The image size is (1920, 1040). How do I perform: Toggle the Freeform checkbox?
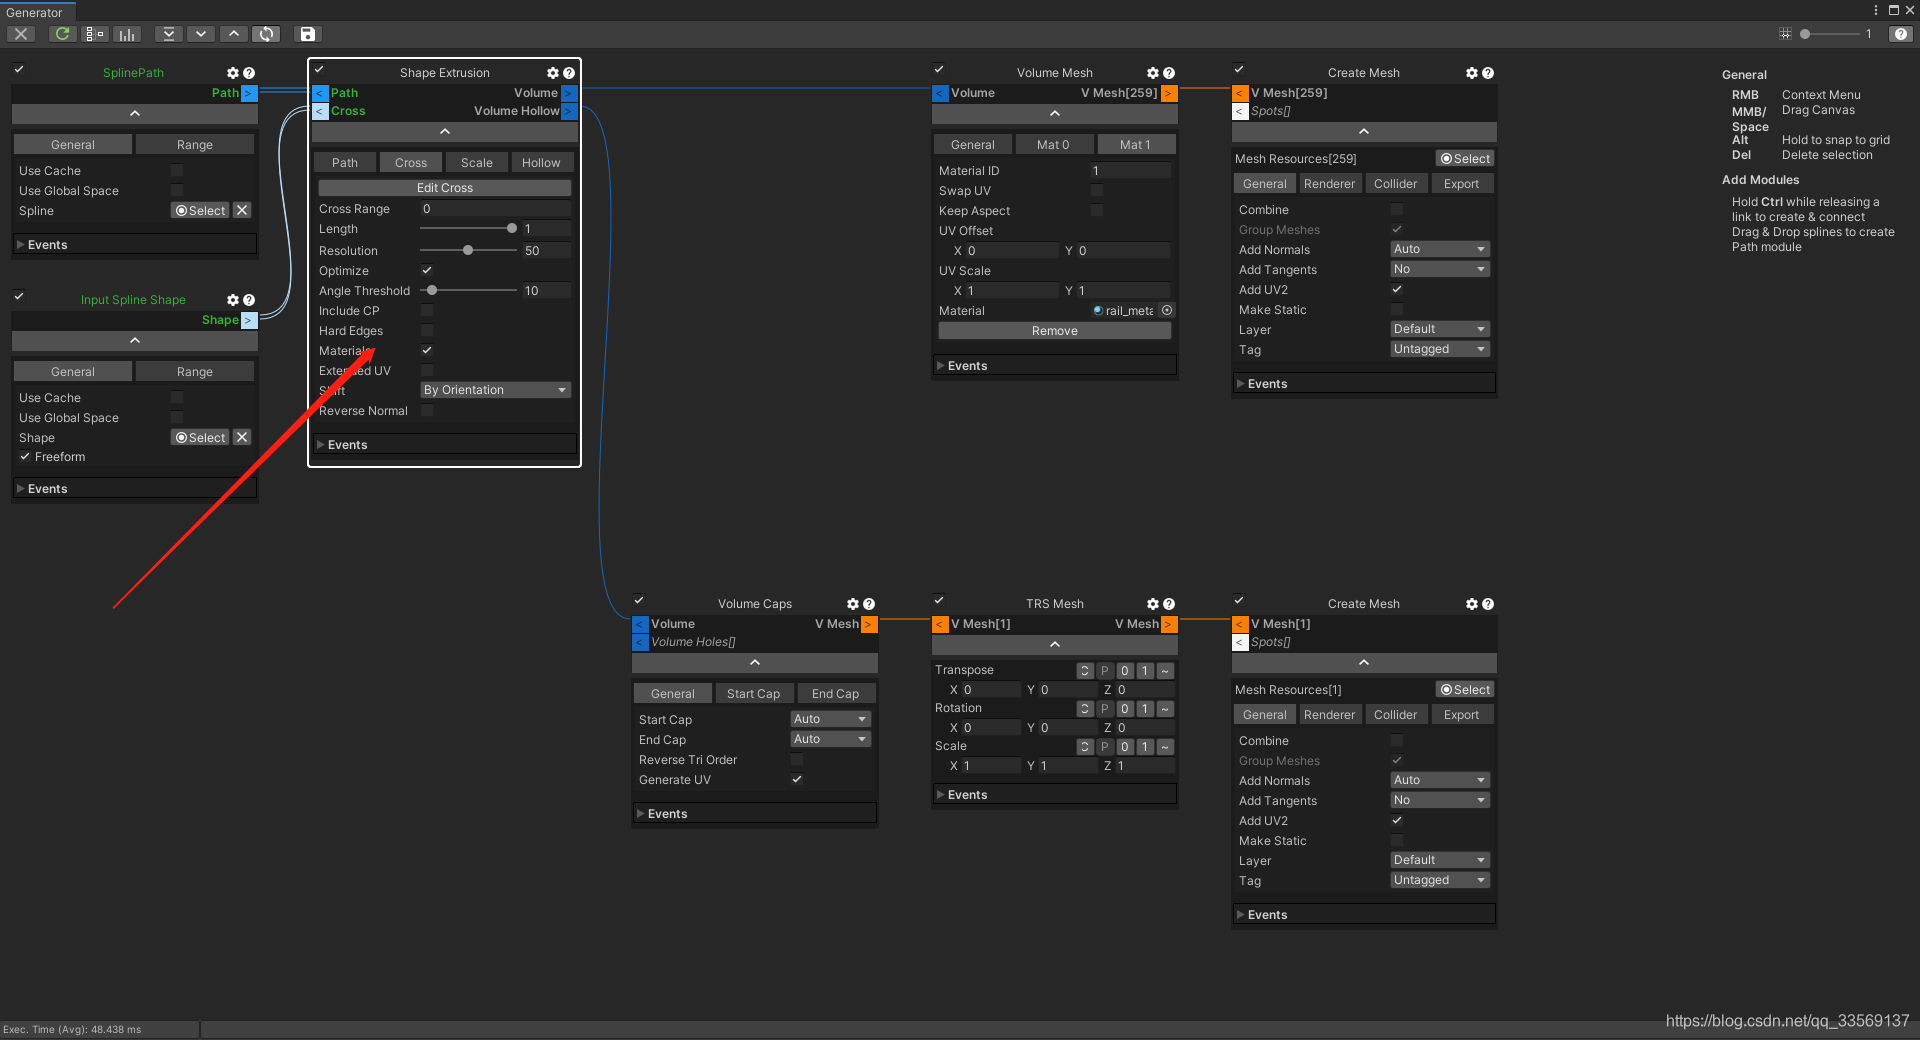point(25,456)
